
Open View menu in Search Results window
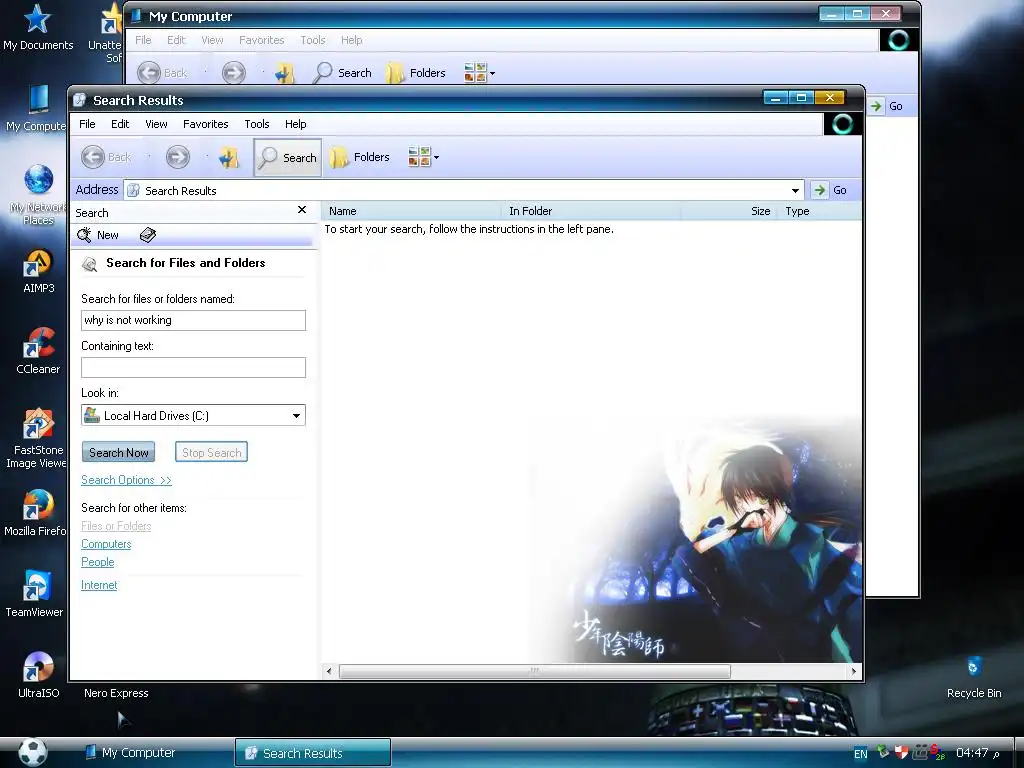click(x=156, y=124)
